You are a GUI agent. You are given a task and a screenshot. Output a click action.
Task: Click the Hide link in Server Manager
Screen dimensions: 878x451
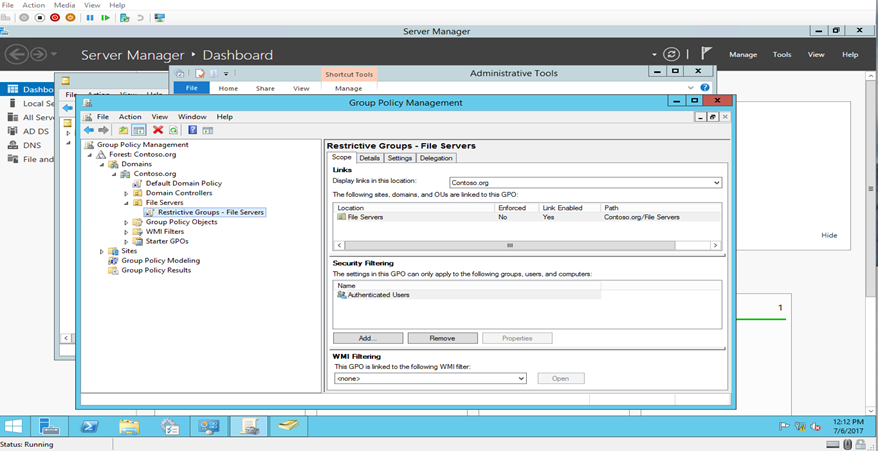[829, 235]
